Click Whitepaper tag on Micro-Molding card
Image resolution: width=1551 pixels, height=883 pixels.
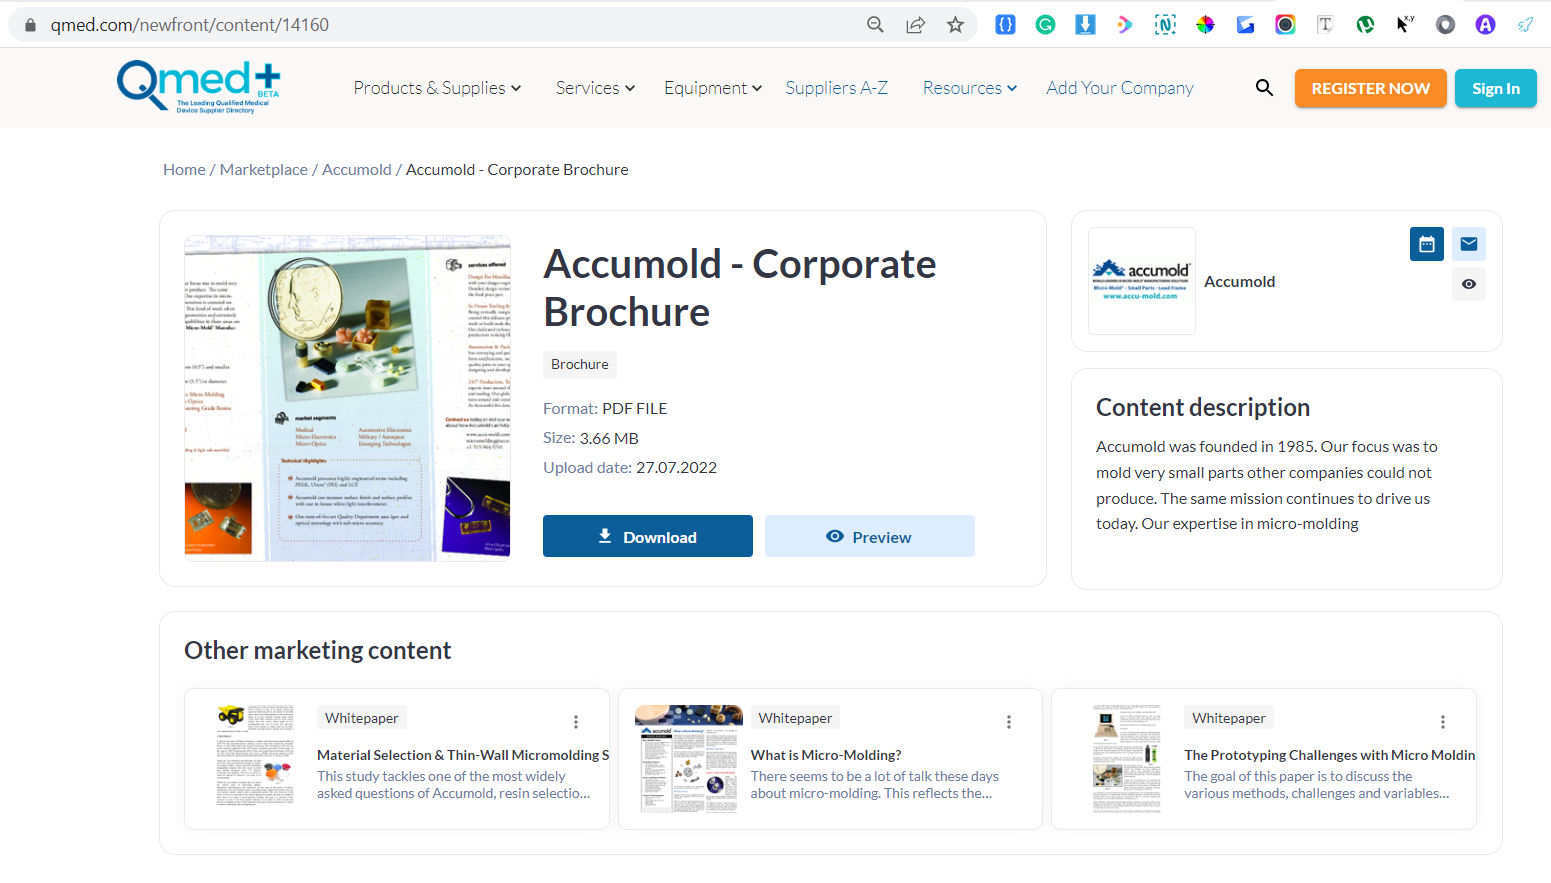pos(795,718)
